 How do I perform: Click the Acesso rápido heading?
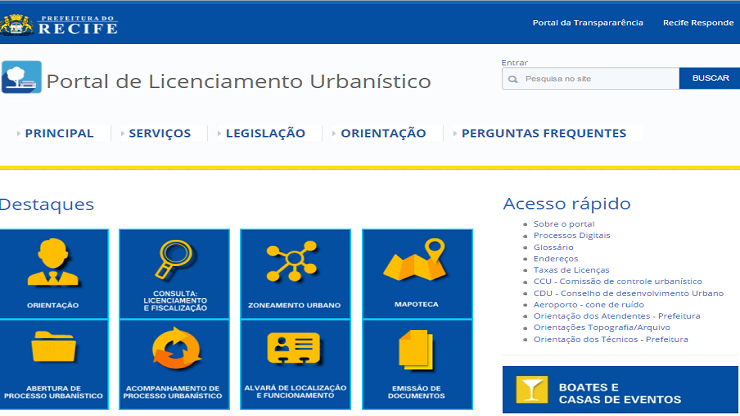[x=567, y=204]
